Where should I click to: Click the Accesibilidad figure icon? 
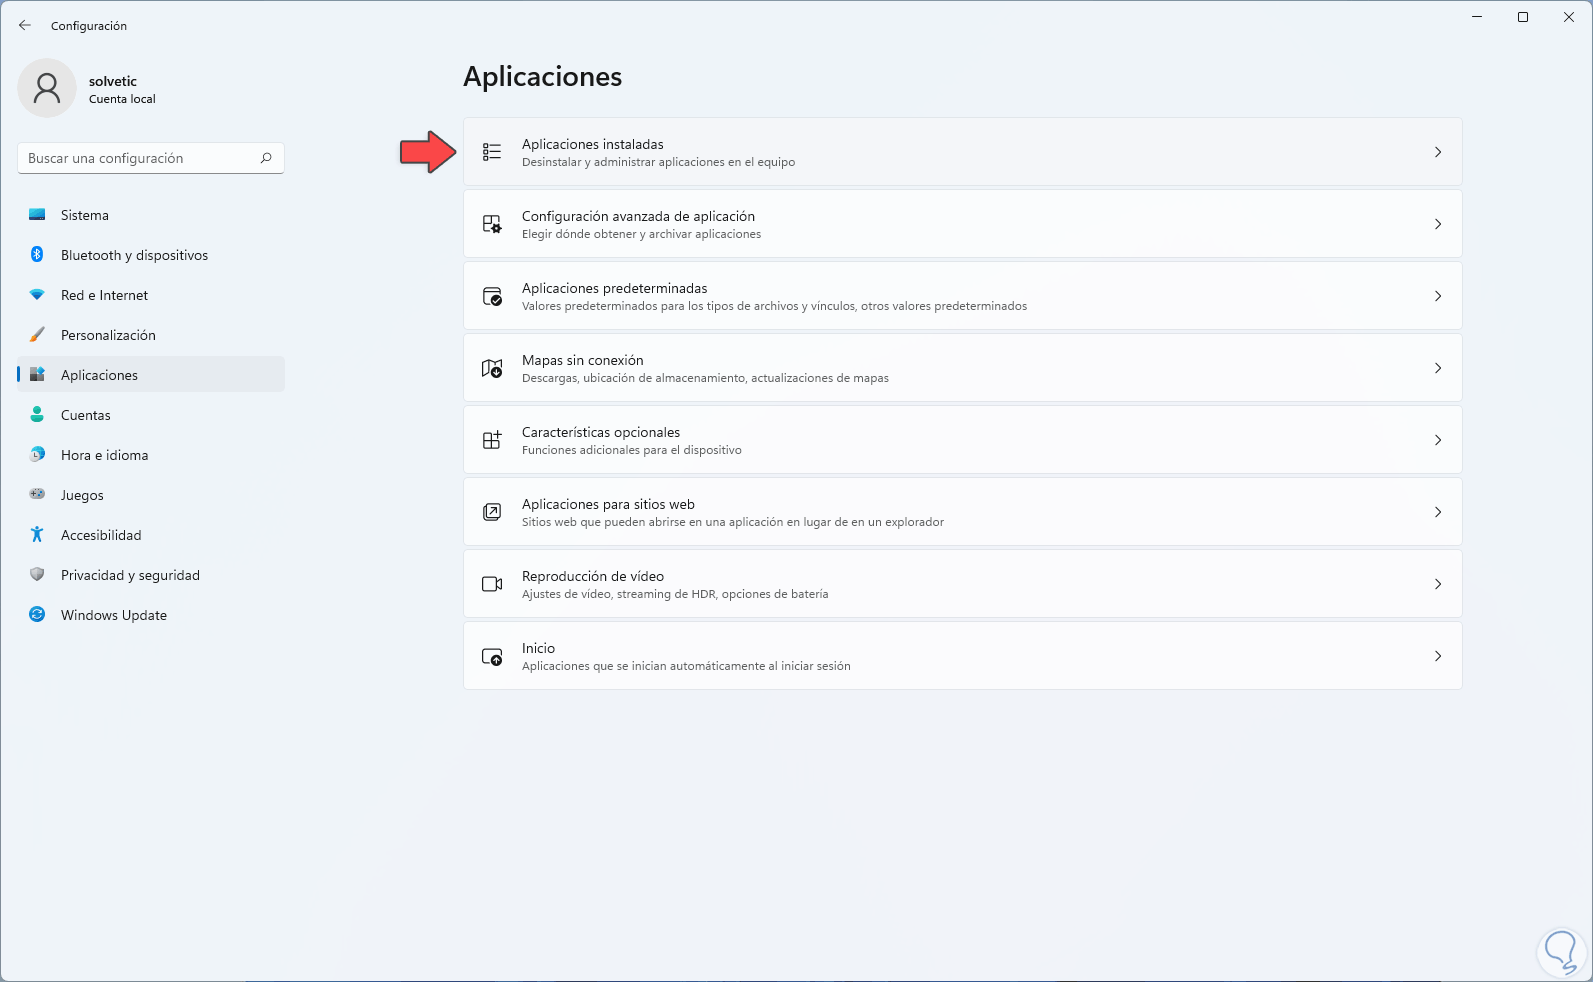(x=37, y=535)
